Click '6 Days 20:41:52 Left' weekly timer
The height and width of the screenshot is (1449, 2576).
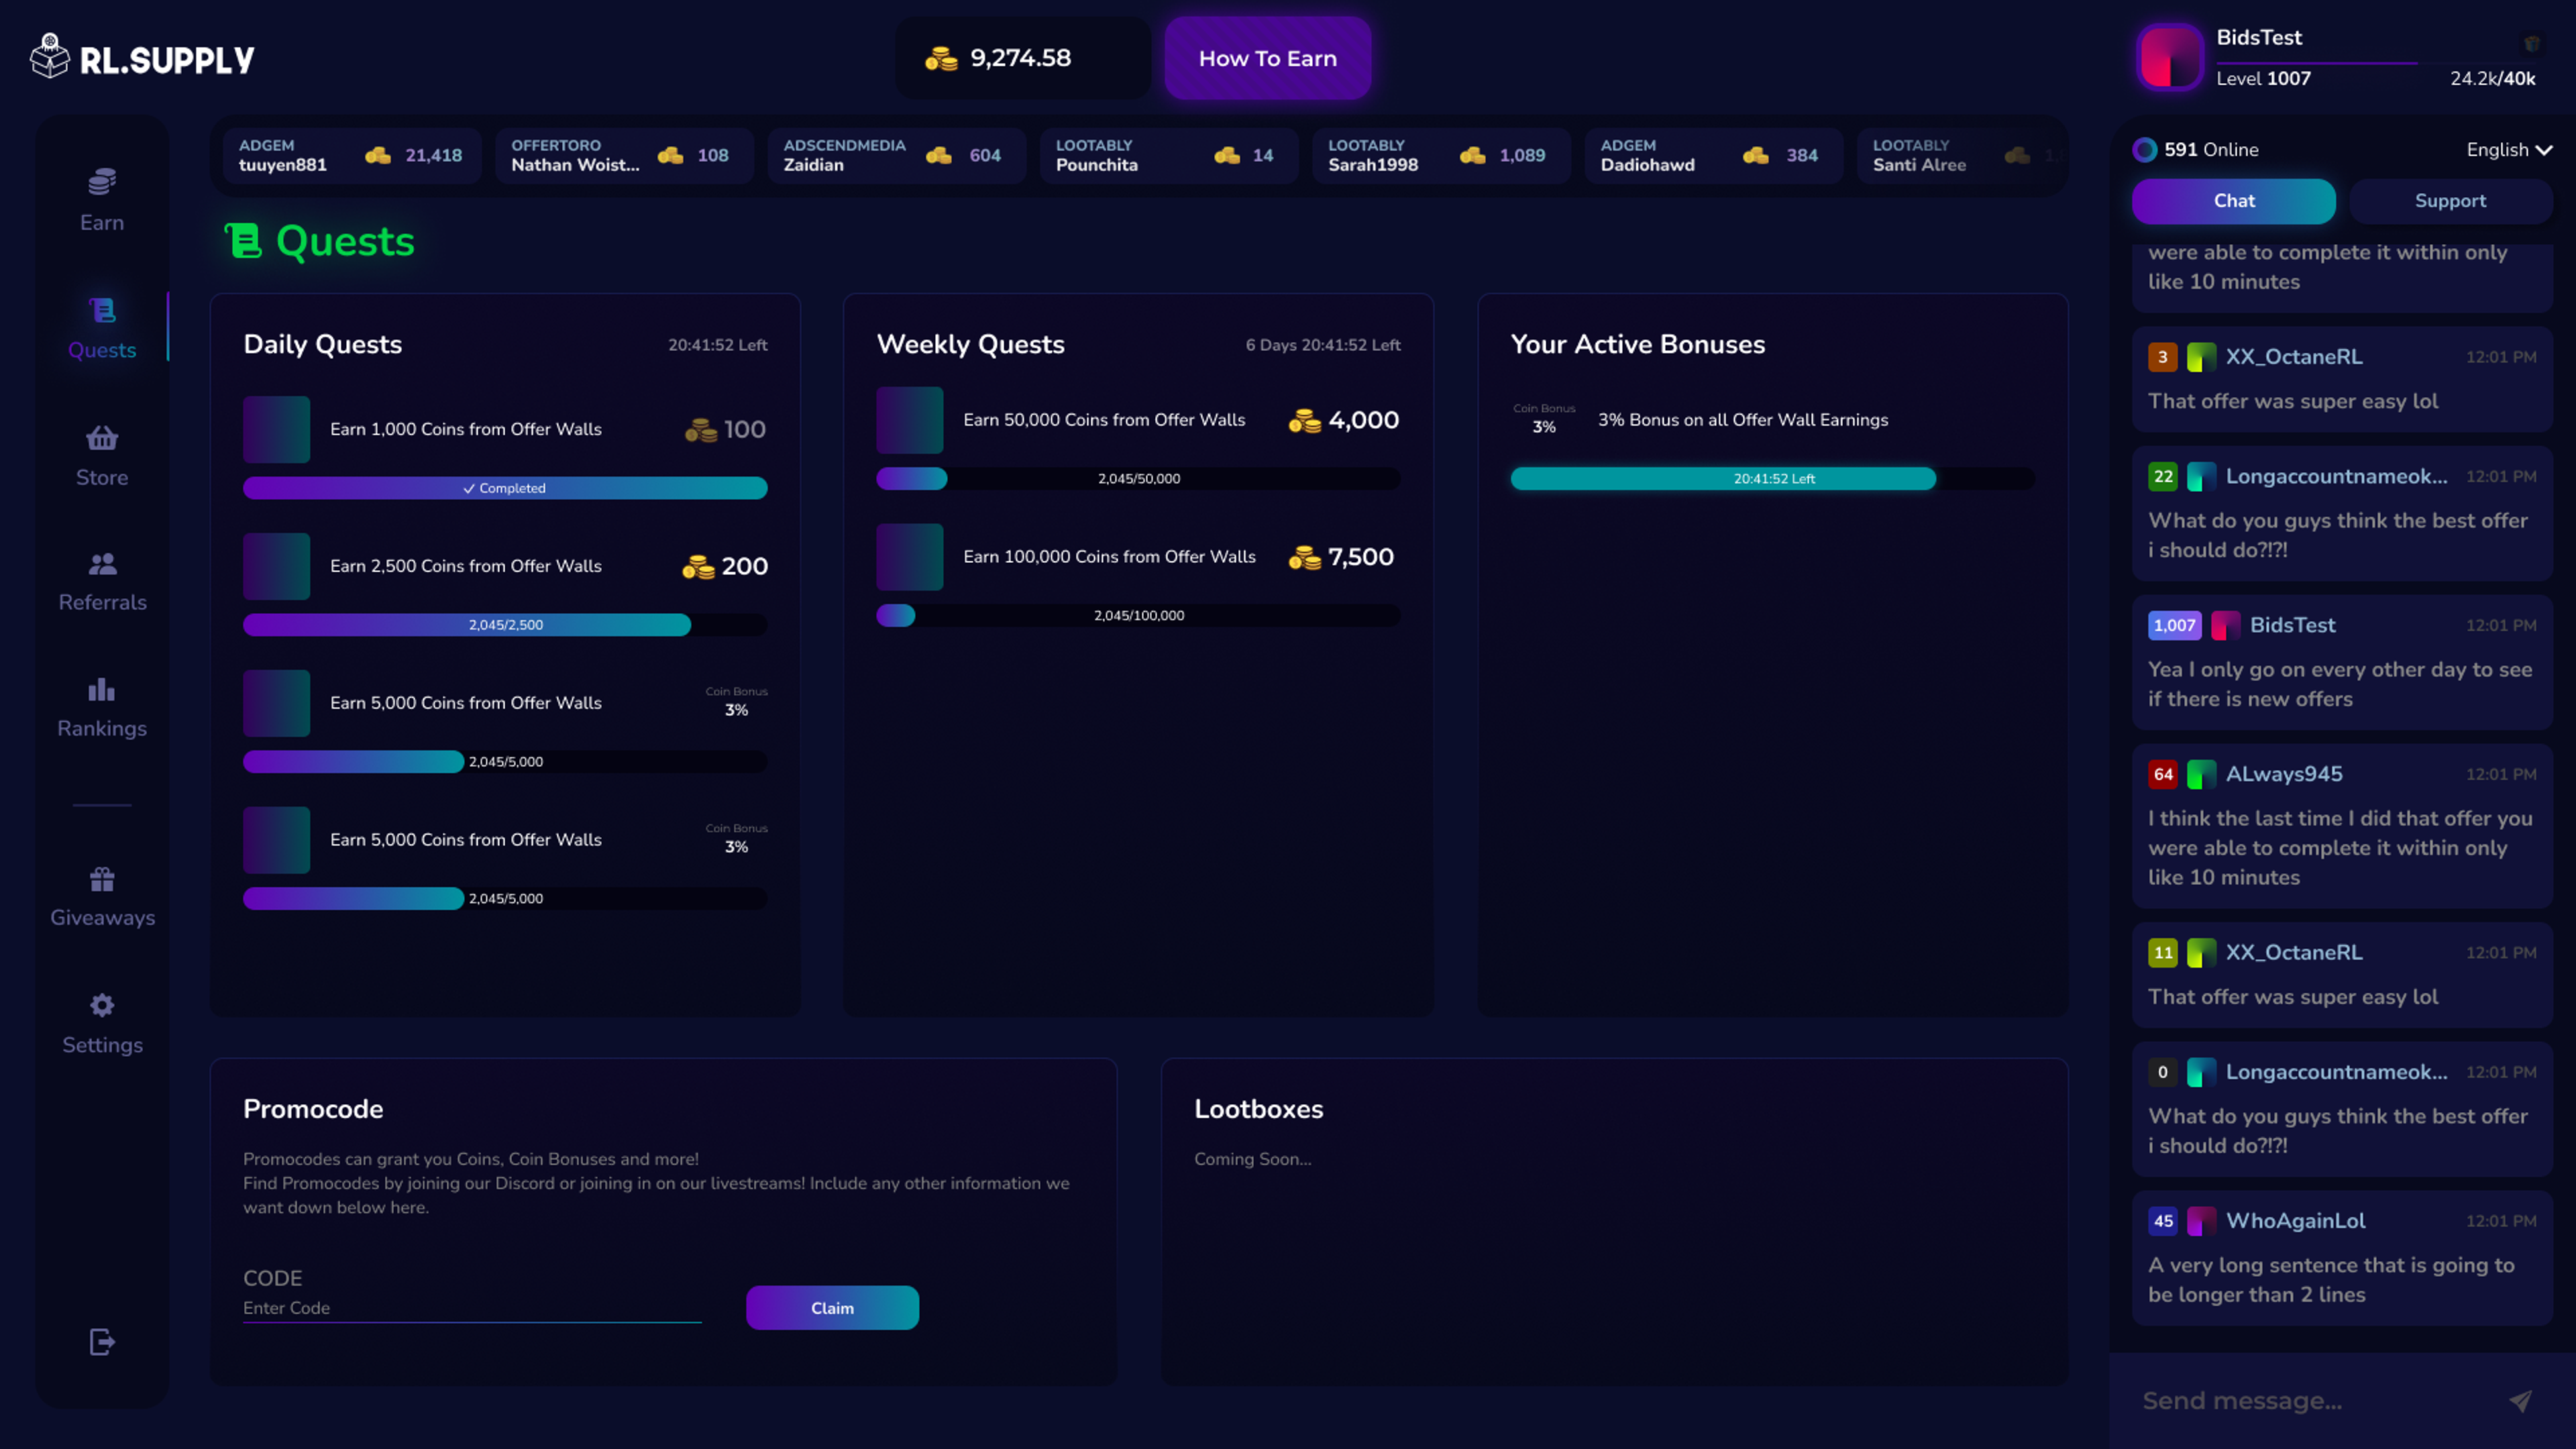[x=1322, y=345]
